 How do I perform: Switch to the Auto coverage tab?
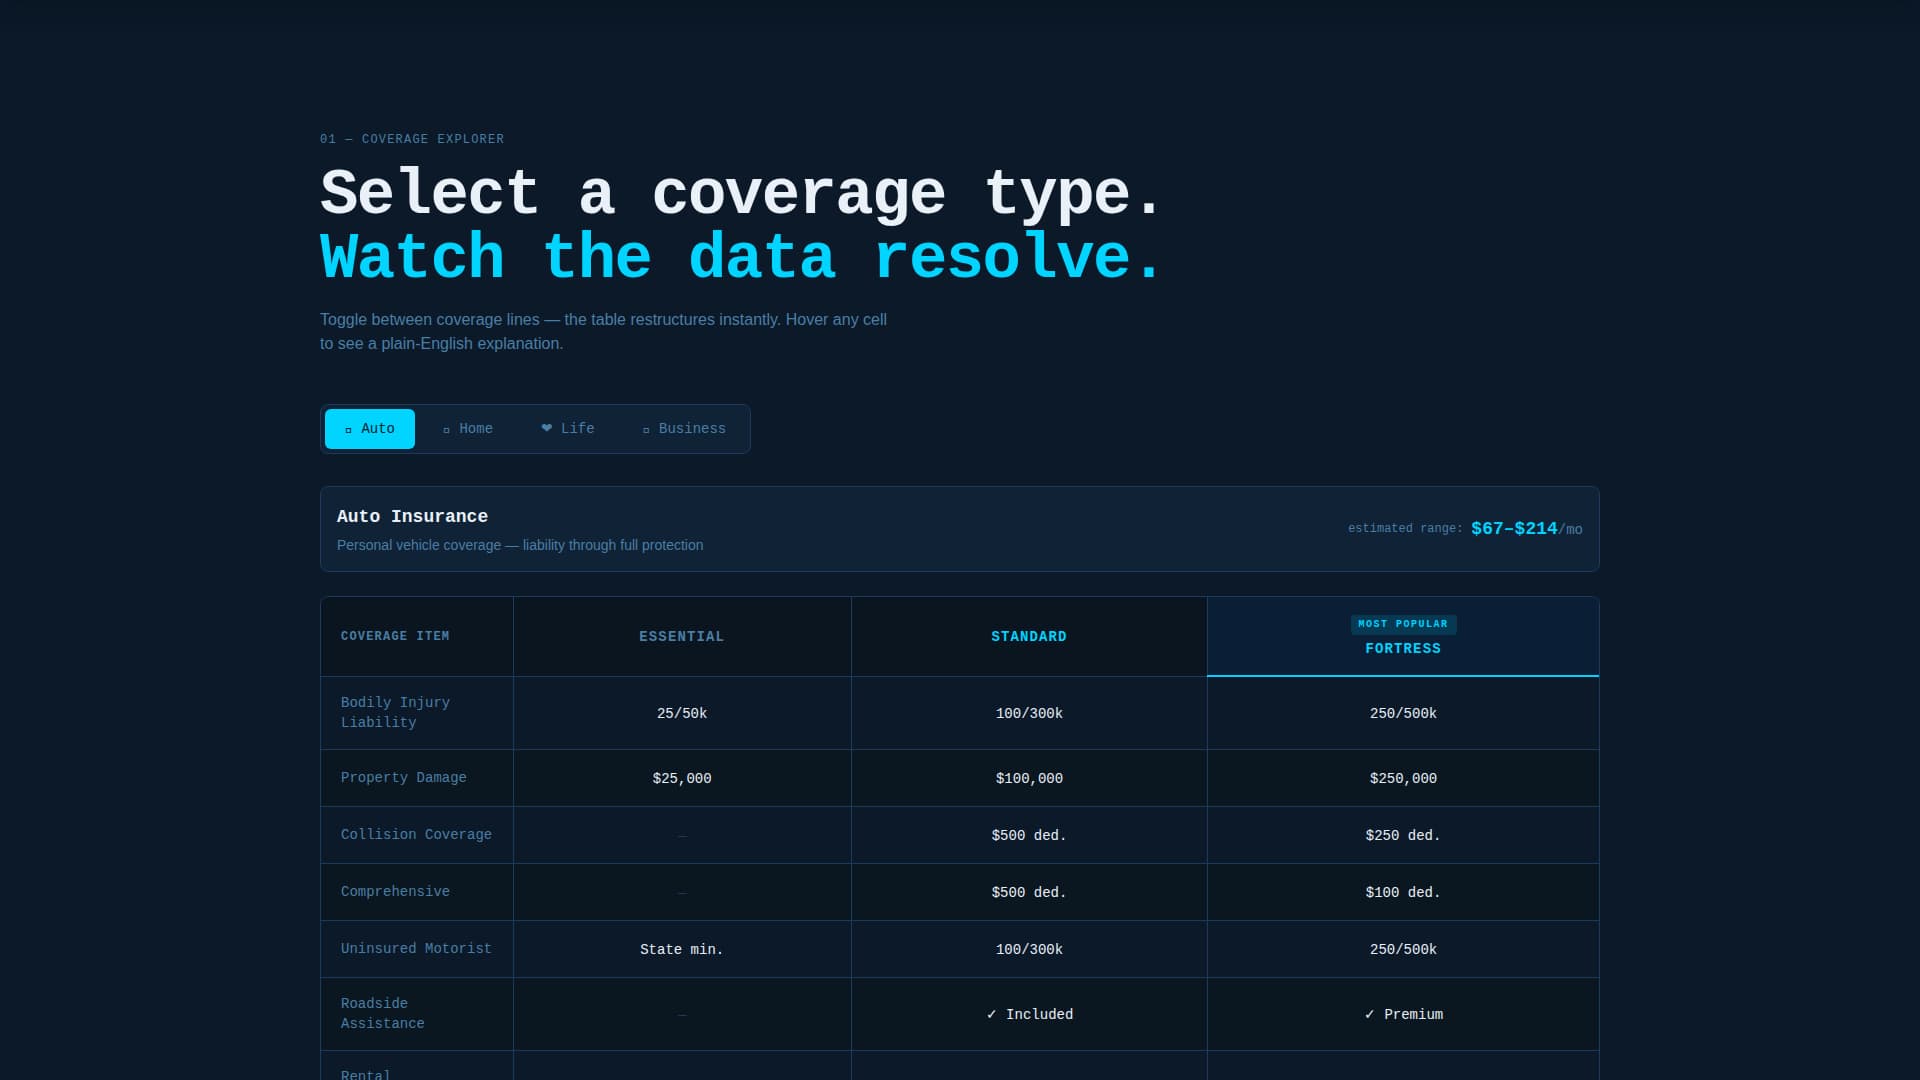(370, 429)
